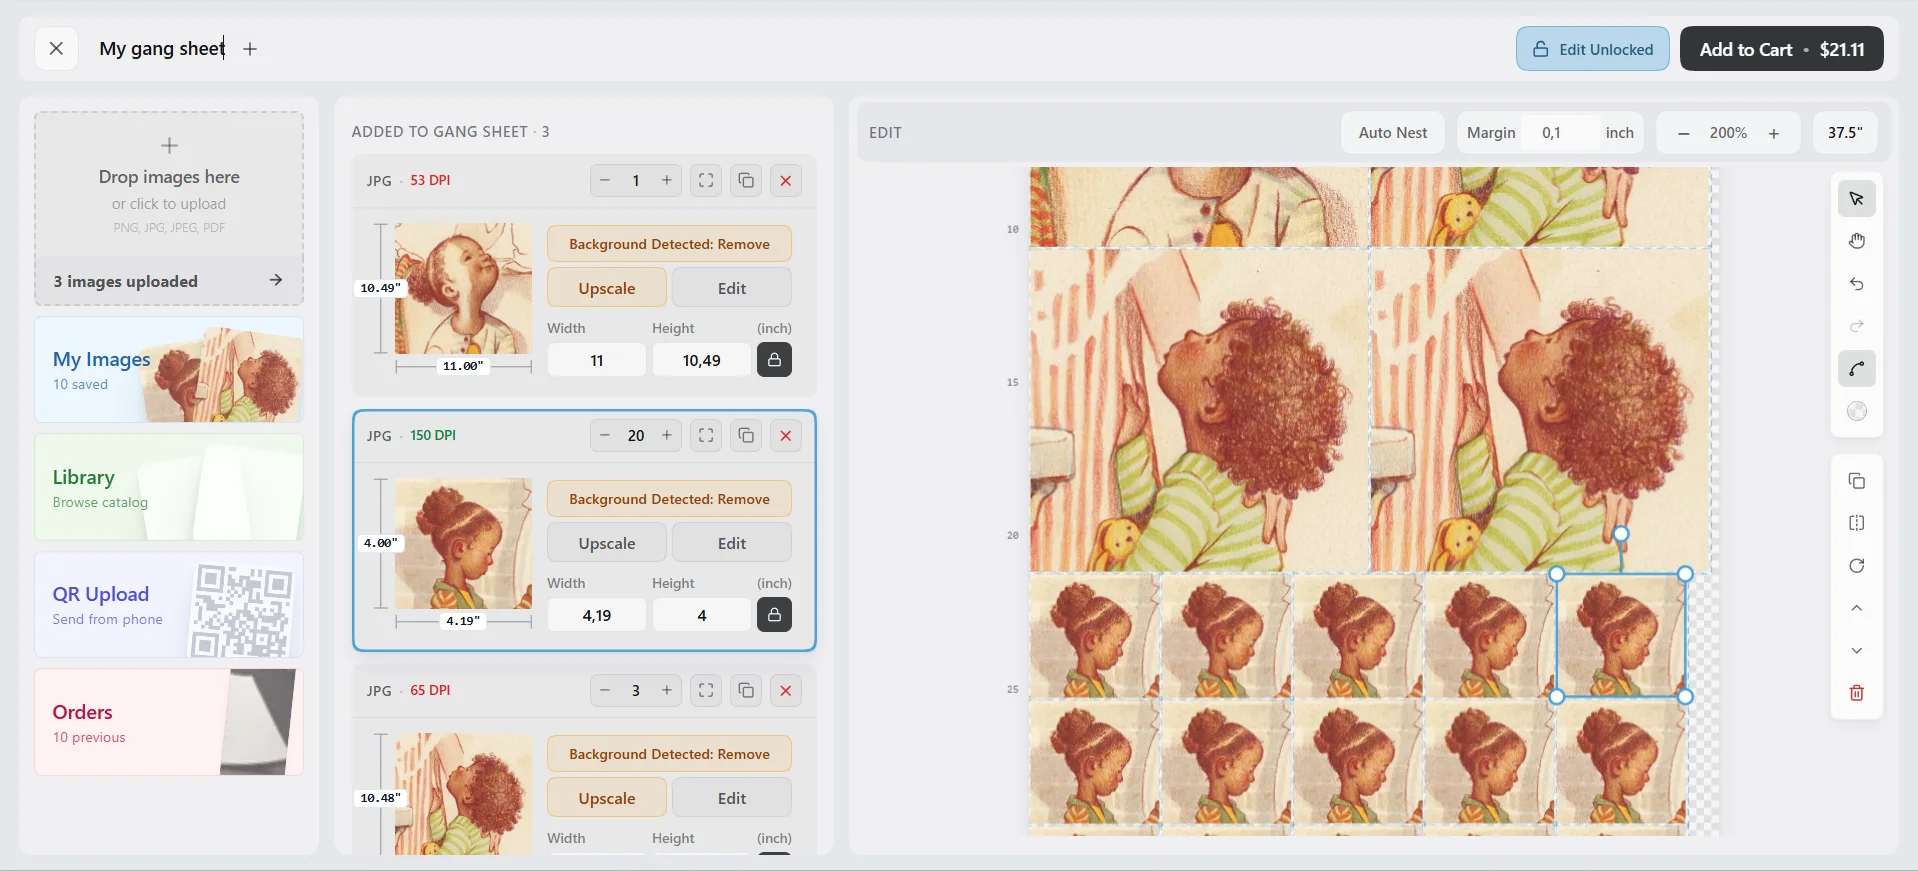Fit-to-sheet icon for the 53 DPI image
1918x871 pixels.
coord(706,180)
